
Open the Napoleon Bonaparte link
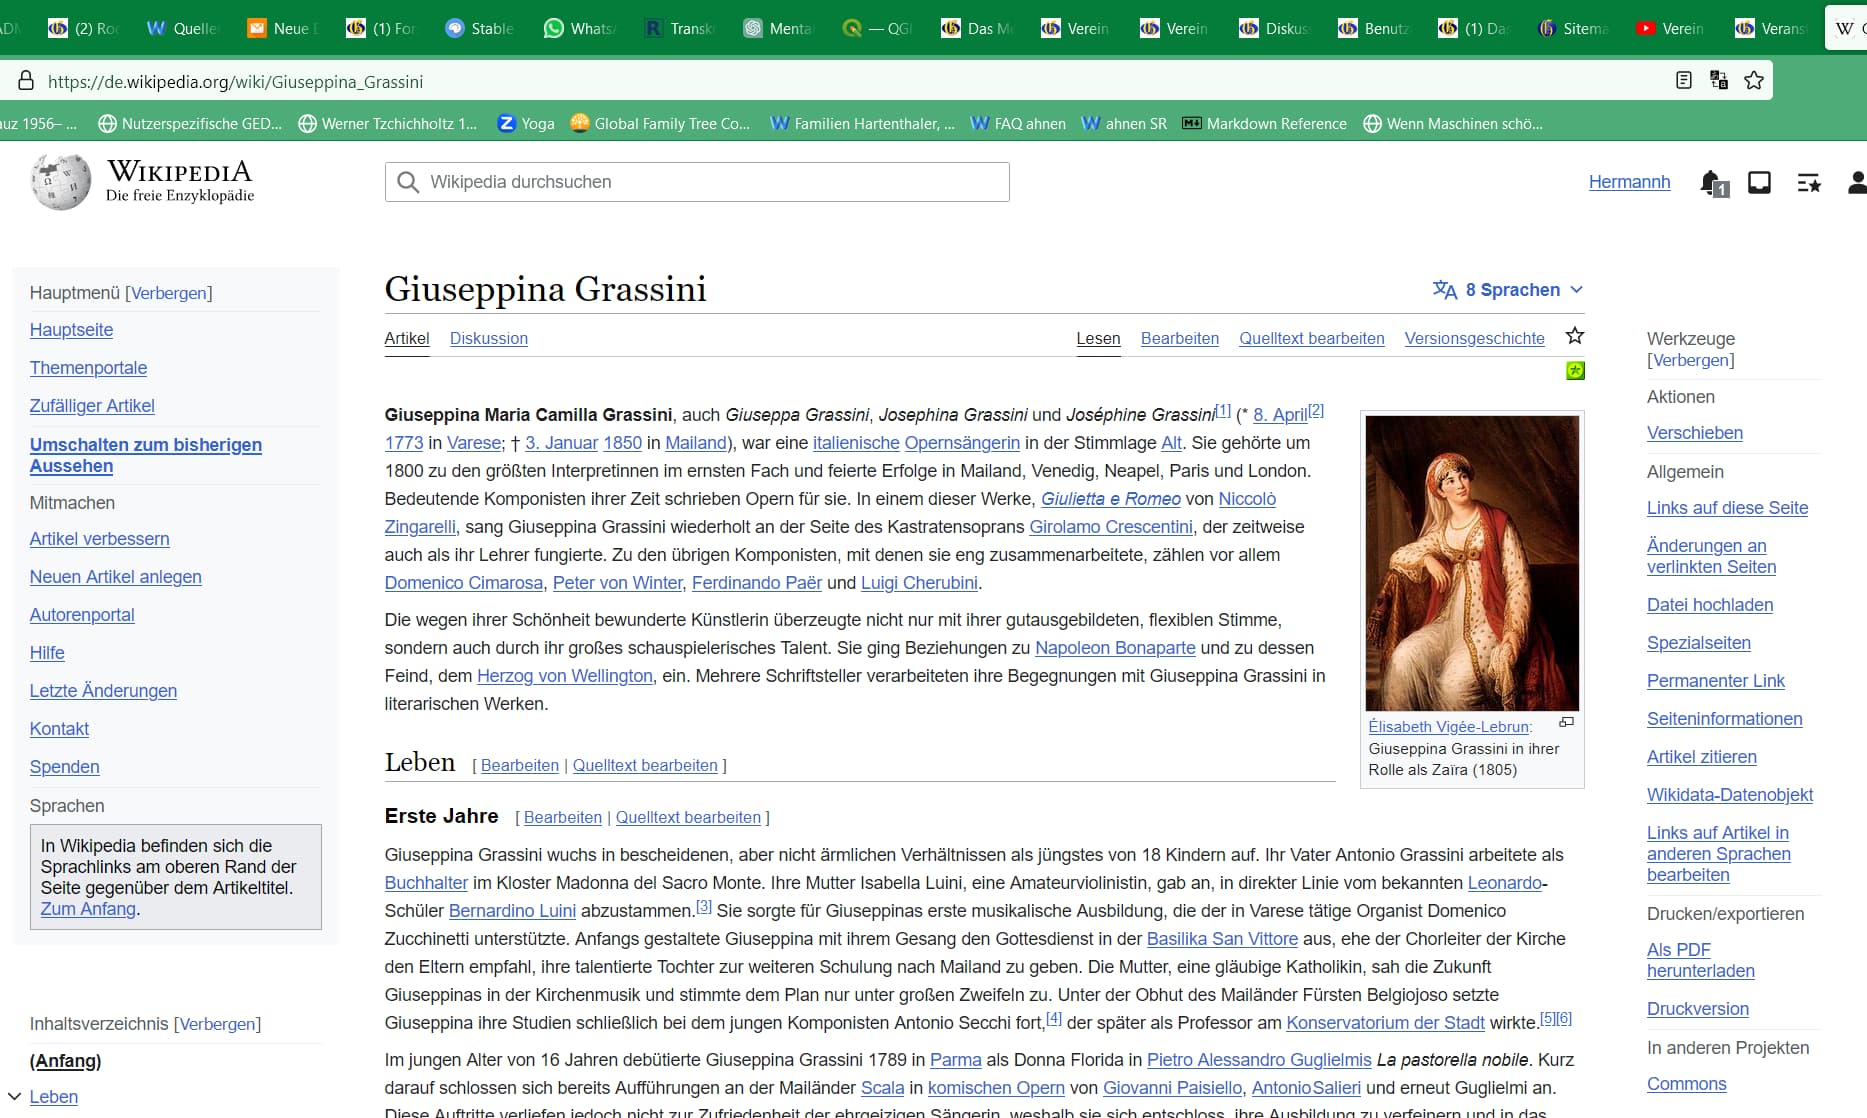point(1115,648)
